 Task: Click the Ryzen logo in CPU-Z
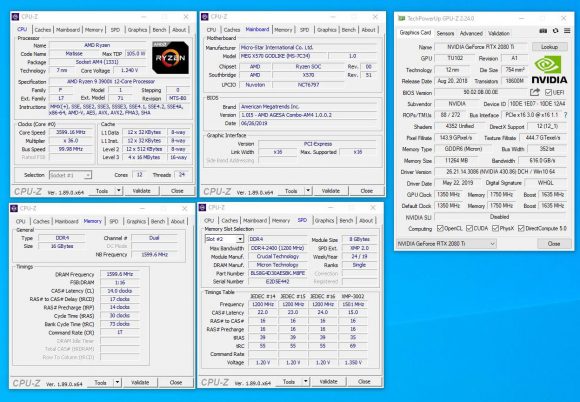(170, 58)
